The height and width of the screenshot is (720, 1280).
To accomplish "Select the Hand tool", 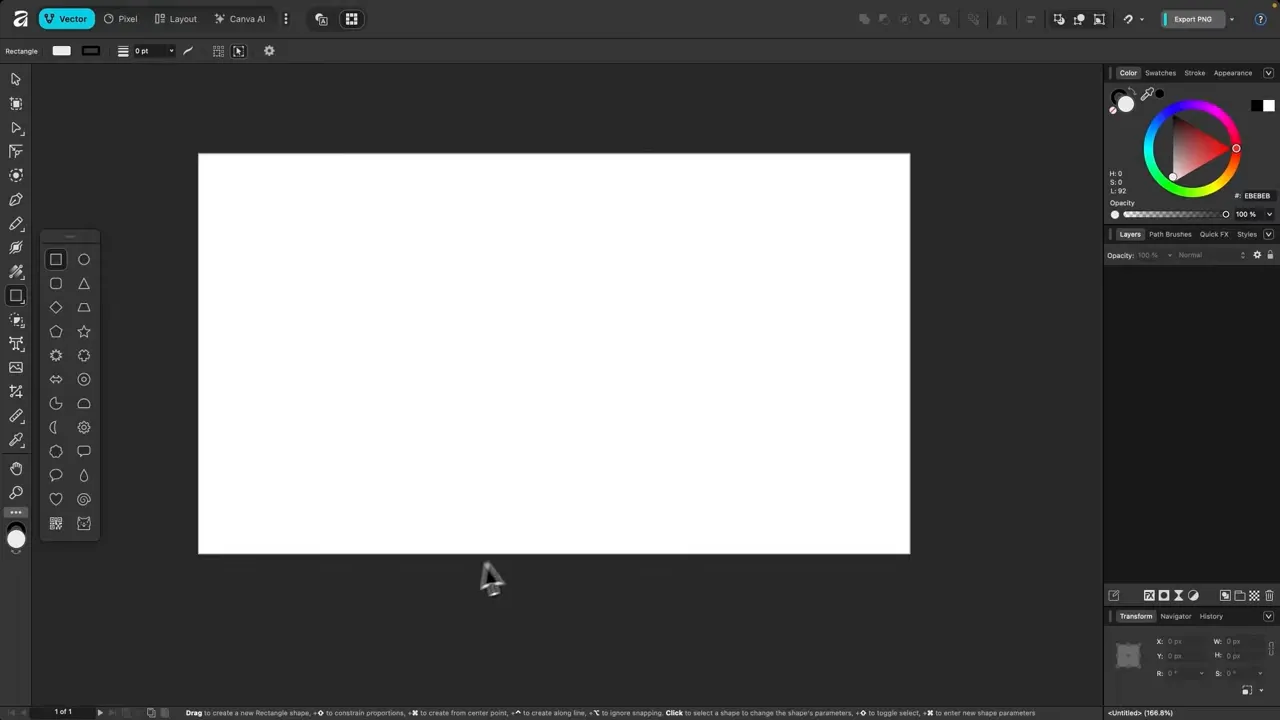I will (x=15, y=467).
